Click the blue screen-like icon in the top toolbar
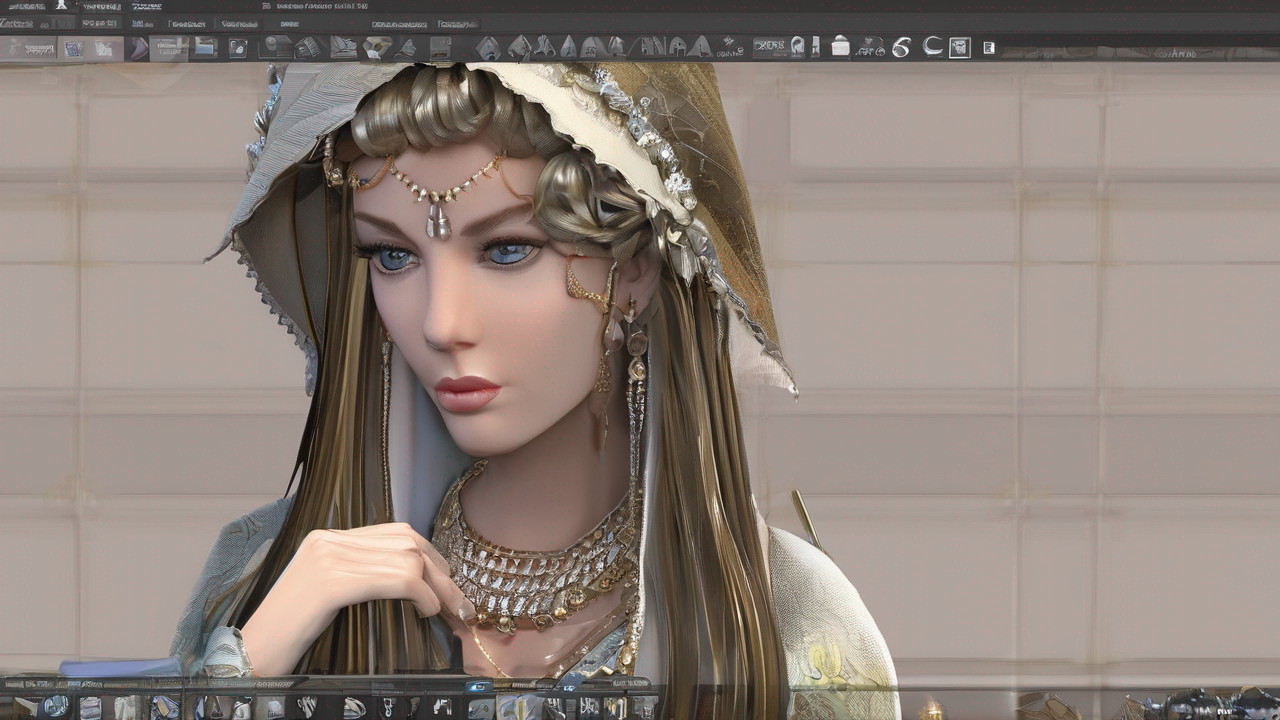The width and height of the screenshot is (1280, 720). tap(205, 47)
